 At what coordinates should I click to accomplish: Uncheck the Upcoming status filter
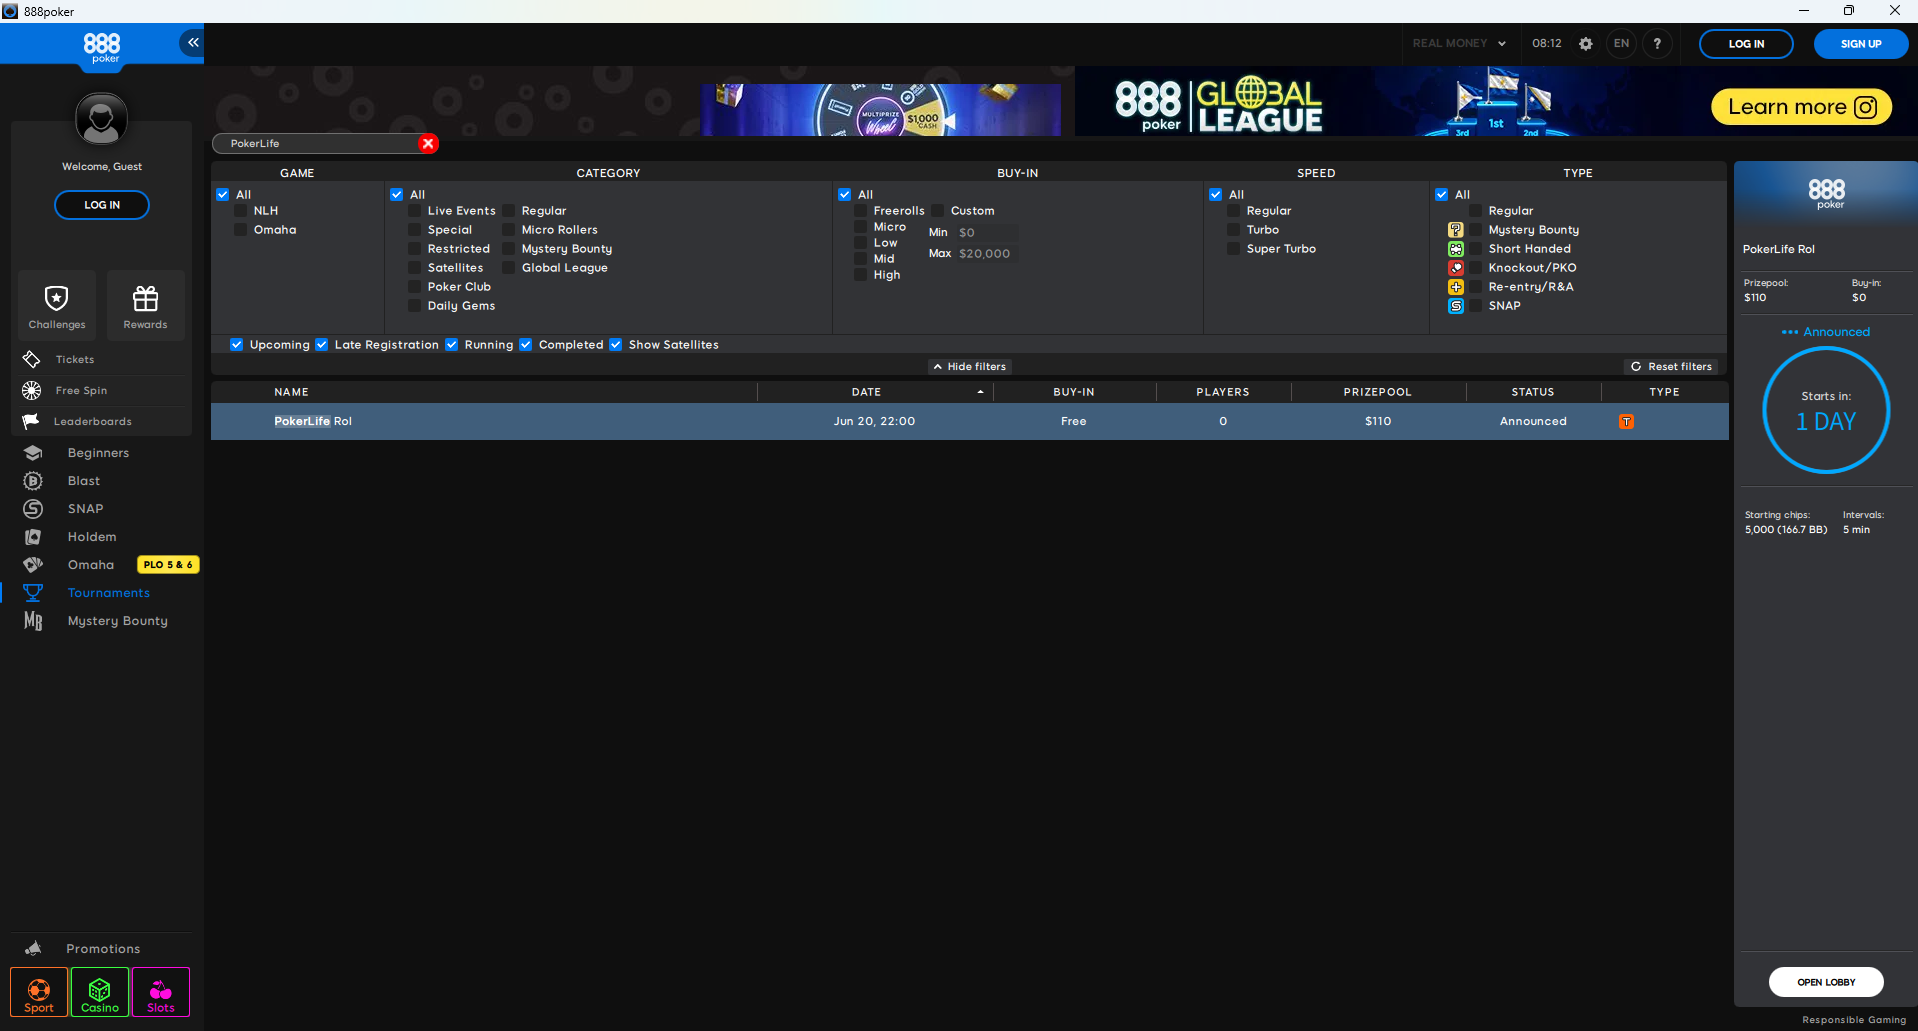(237, 345)
